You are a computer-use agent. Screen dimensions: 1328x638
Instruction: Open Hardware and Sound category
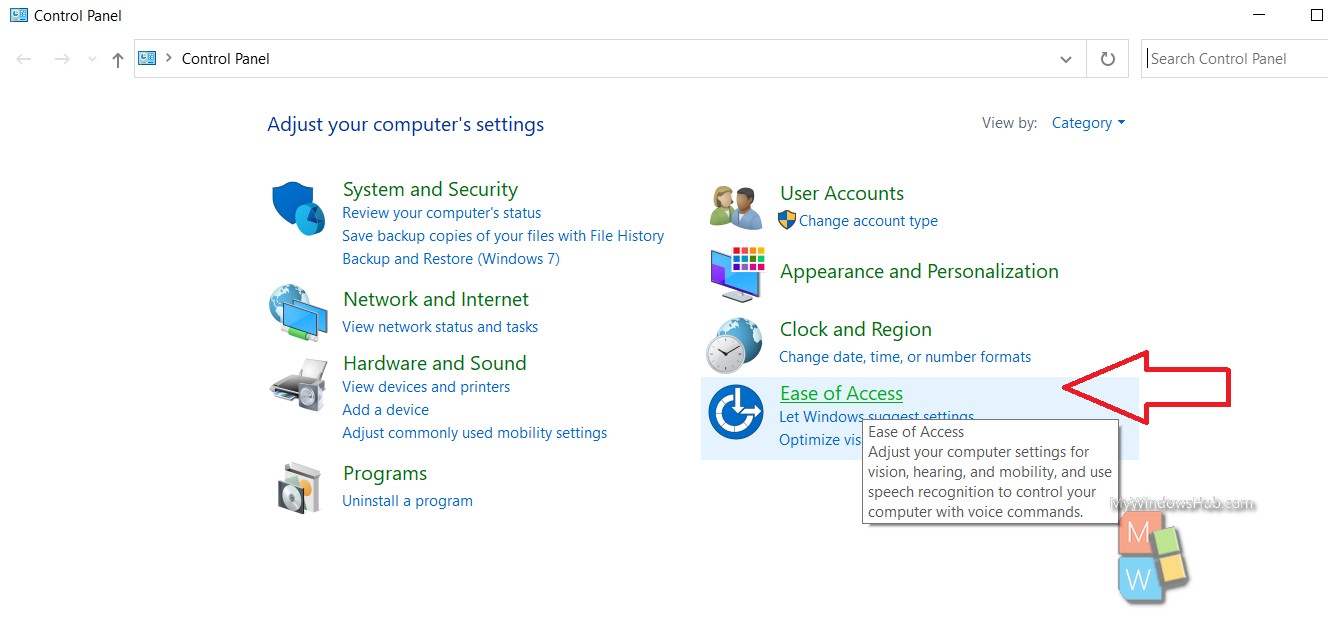tap(434, 363)
